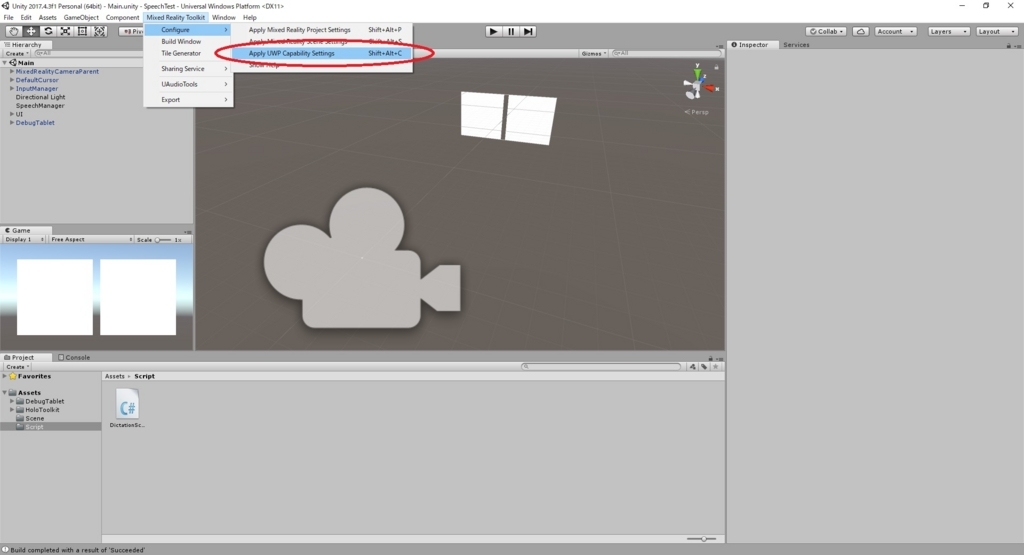Open the Collab dropdown
Image resolution: width=1024 pixels, height=555 pixels.
point(826,31)
